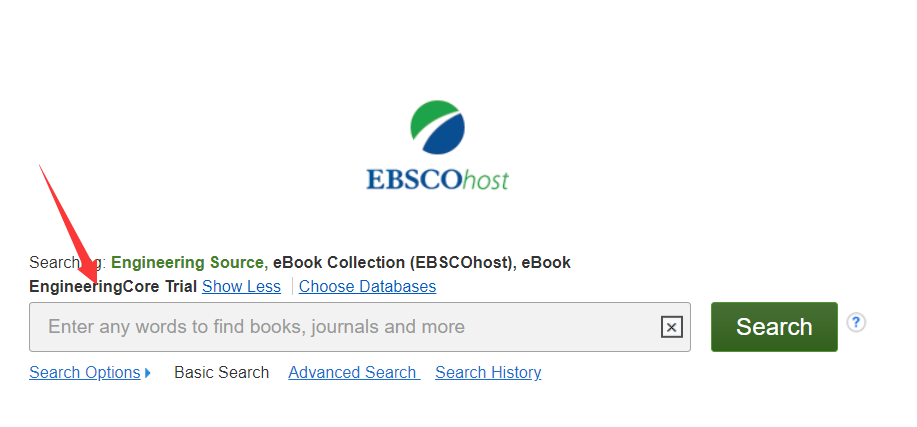Switch to Advanced Search
This screenshot has height=427, width=917.
[354, 373]
